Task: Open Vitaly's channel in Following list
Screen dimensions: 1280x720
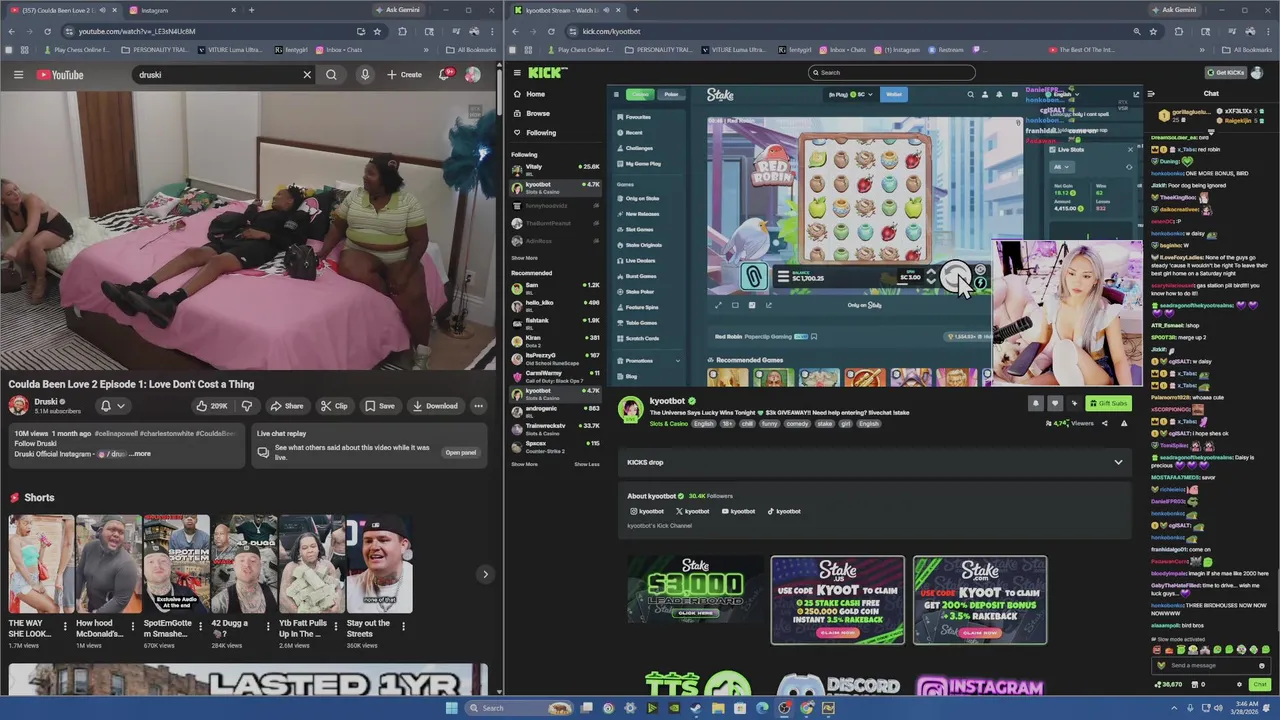Action: click(555, 169)
